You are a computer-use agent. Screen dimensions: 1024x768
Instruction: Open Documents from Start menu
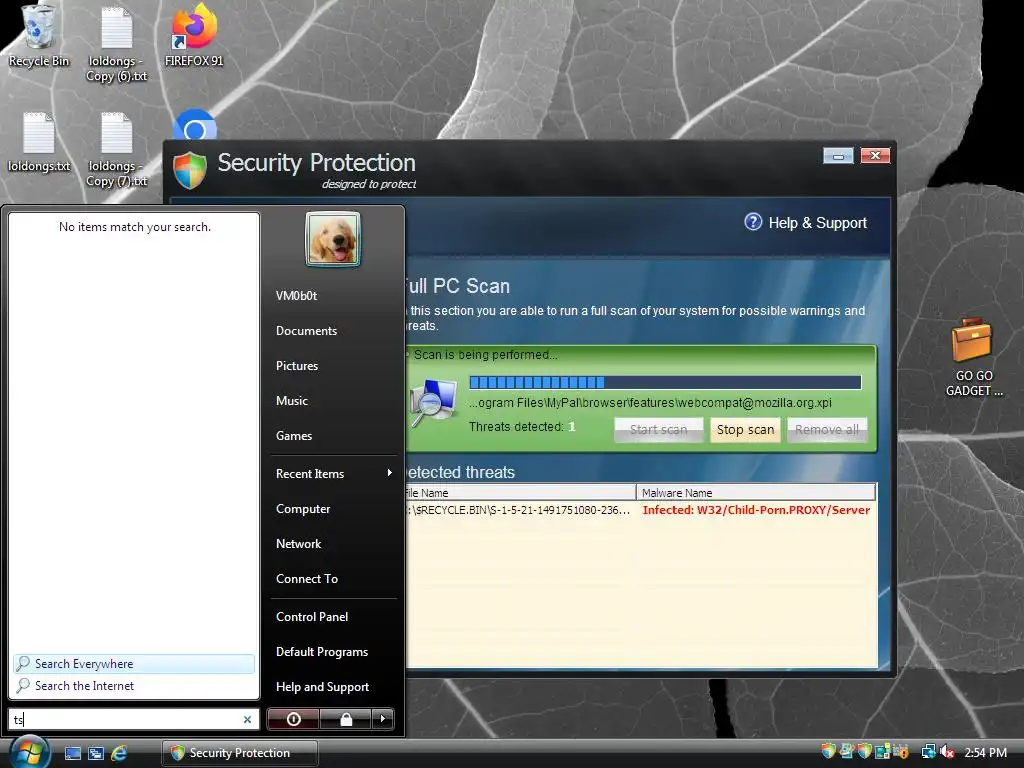tap(306, 330)
